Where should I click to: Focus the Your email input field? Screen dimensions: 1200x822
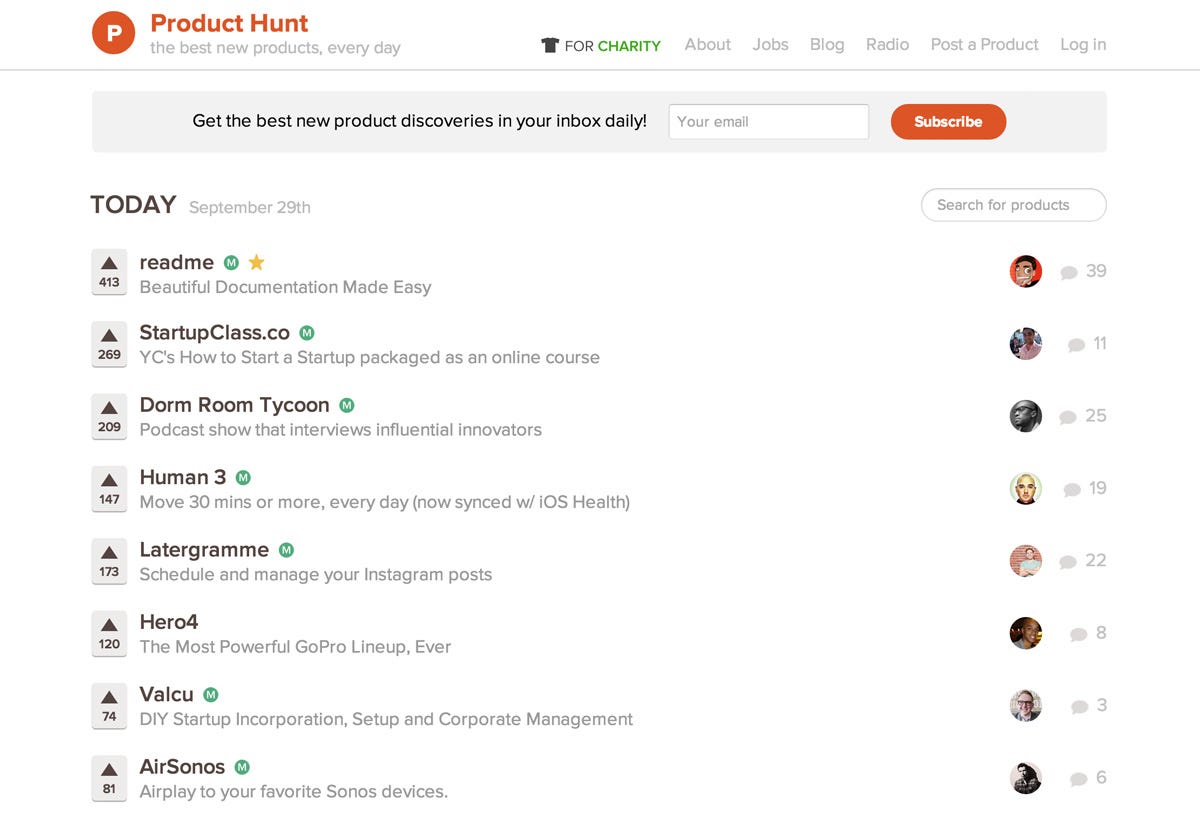[768, 122]
